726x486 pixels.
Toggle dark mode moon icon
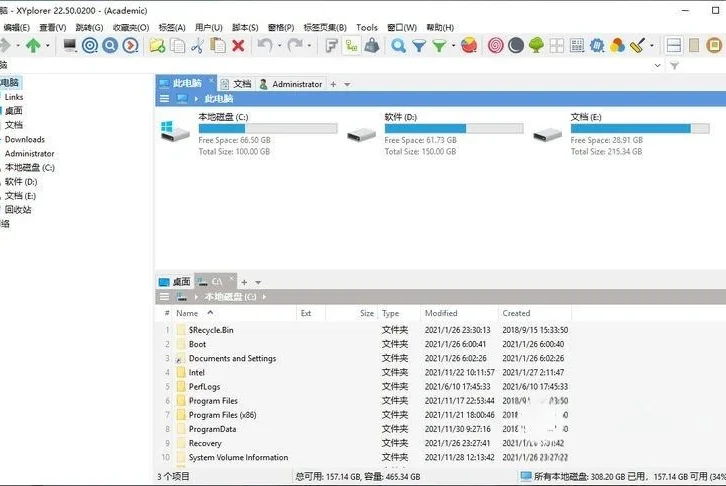click(516, 45)
